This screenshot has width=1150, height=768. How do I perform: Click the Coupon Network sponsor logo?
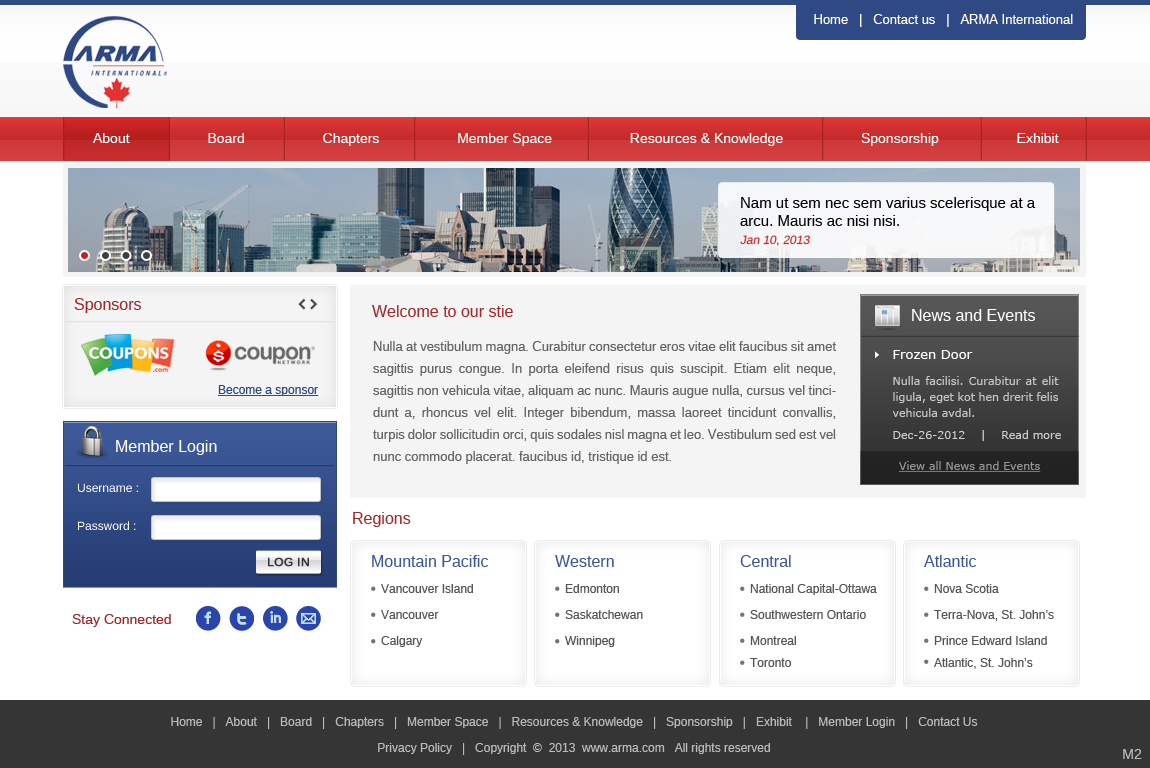pyautogui.click(x=260, y=354)
